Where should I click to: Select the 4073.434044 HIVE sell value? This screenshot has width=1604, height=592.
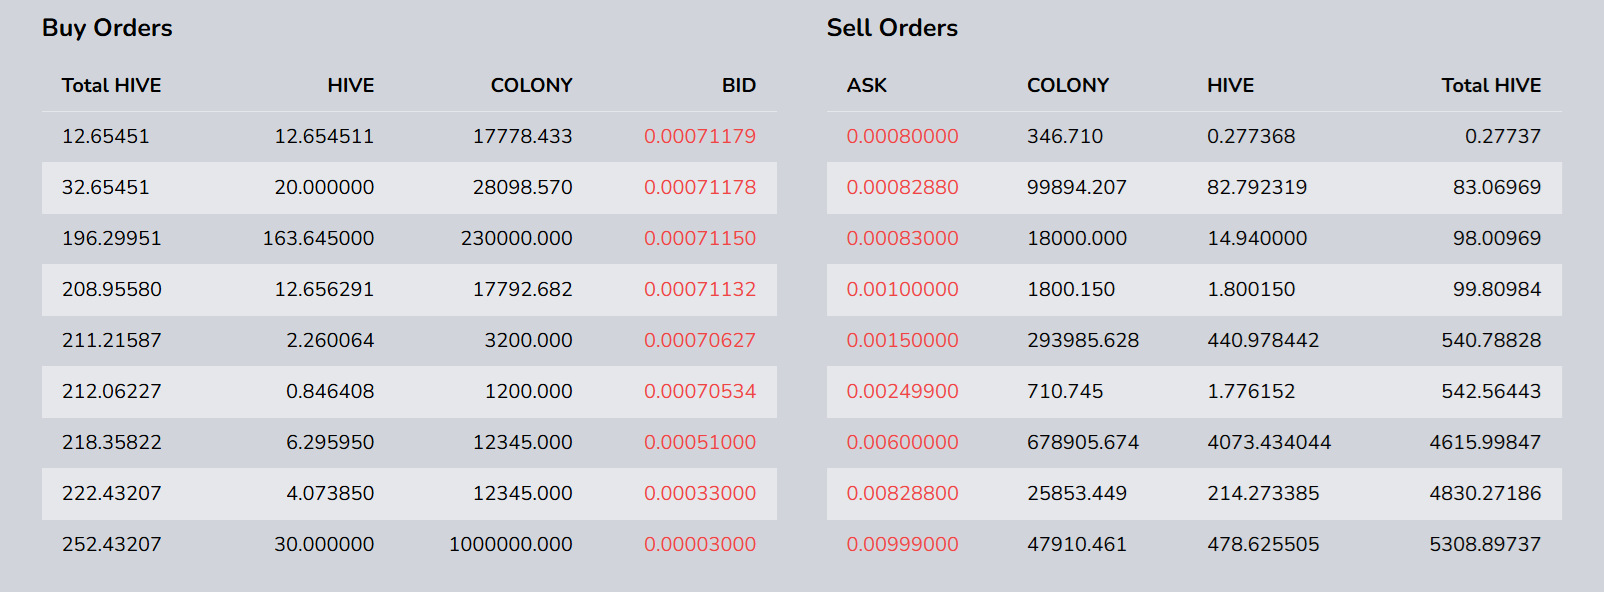pyautogui.click(x=1268, y=442)
